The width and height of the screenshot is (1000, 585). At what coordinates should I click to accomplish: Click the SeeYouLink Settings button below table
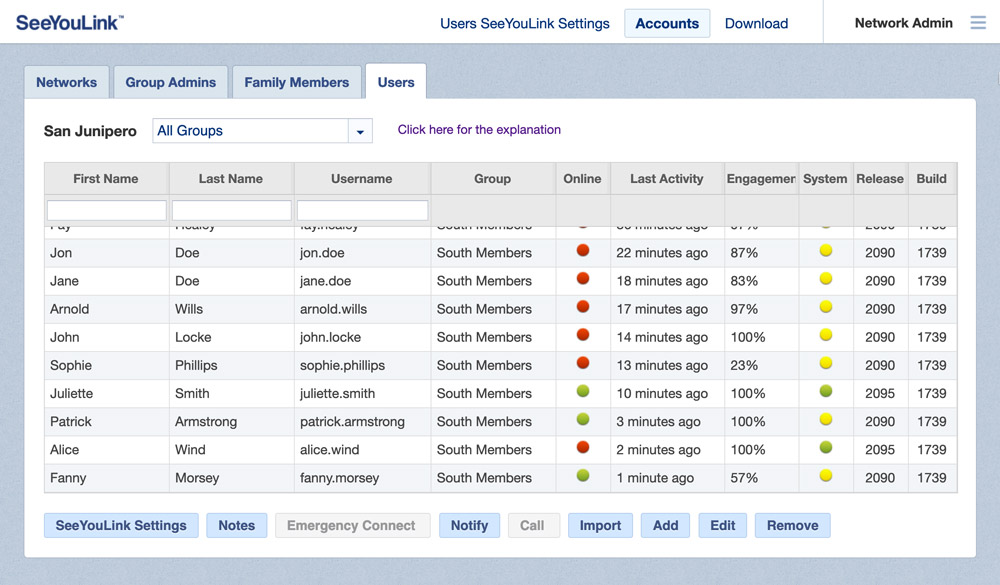121,526
